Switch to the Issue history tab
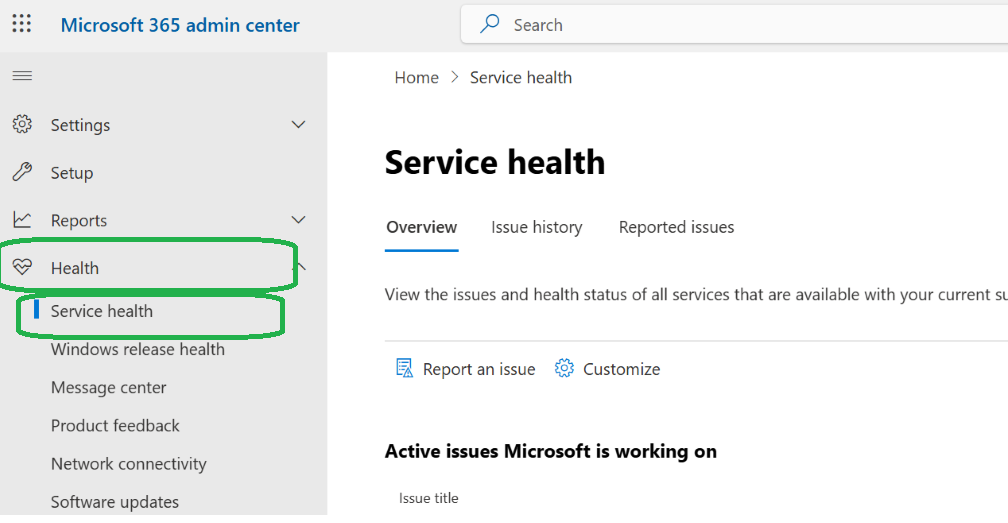The width and height of the screenshot is (1008, 523). click(537, 227)
